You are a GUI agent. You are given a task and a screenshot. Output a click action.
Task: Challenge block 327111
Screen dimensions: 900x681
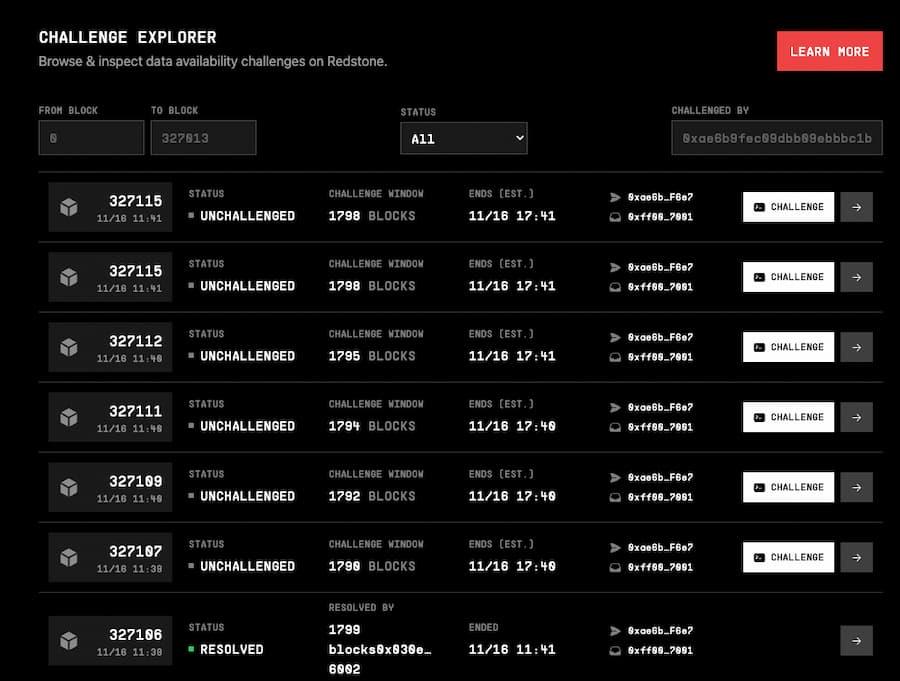click(788, 417)
